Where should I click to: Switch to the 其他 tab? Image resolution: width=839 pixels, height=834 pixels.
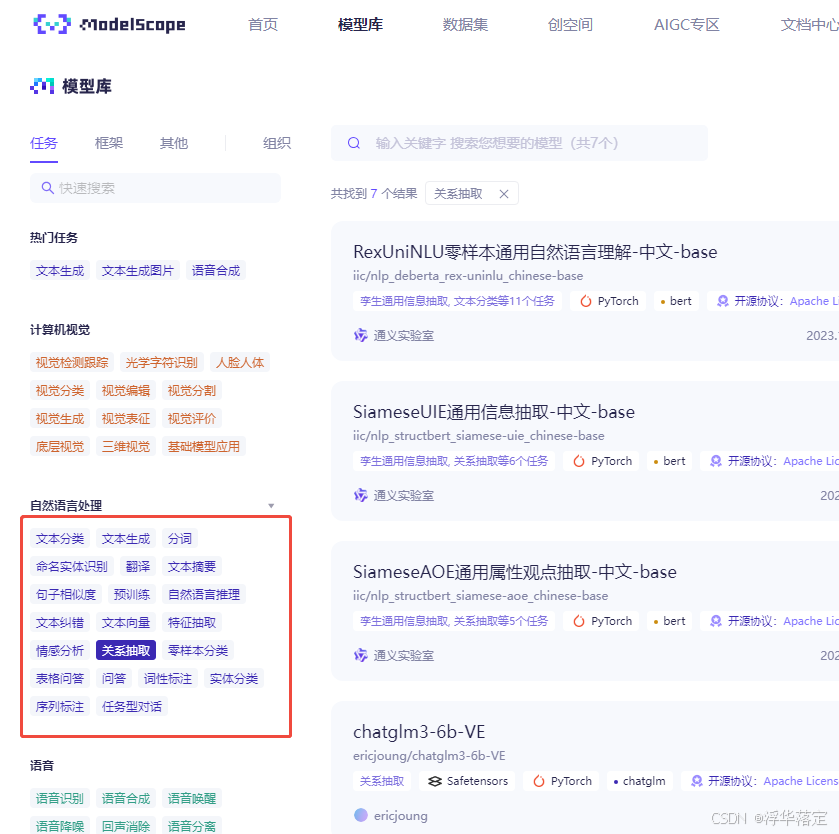(174, 143)
